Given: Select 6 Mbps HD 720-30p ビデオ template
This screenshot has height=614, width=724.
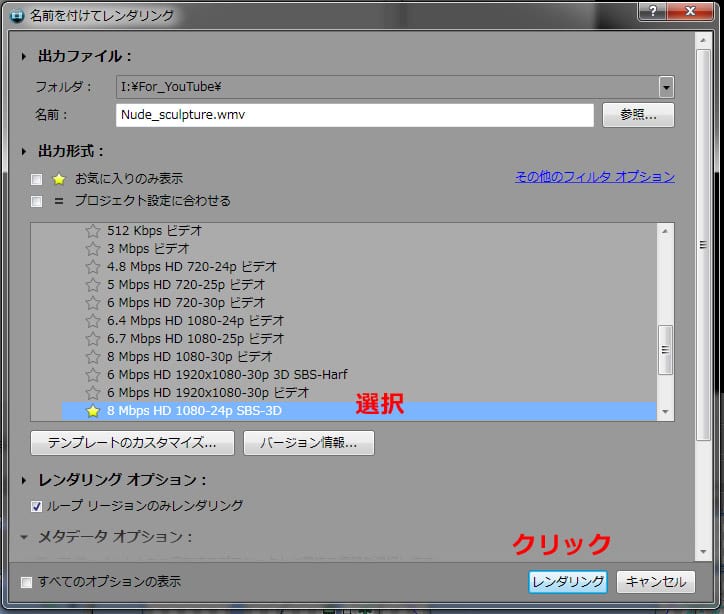Looking at the screenshot, I should click(x=186, y=303).
